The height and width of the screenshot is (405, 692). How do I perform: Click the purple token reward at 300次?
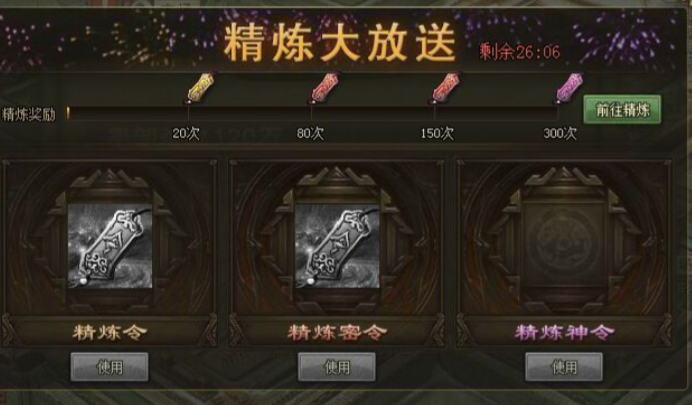569,88
